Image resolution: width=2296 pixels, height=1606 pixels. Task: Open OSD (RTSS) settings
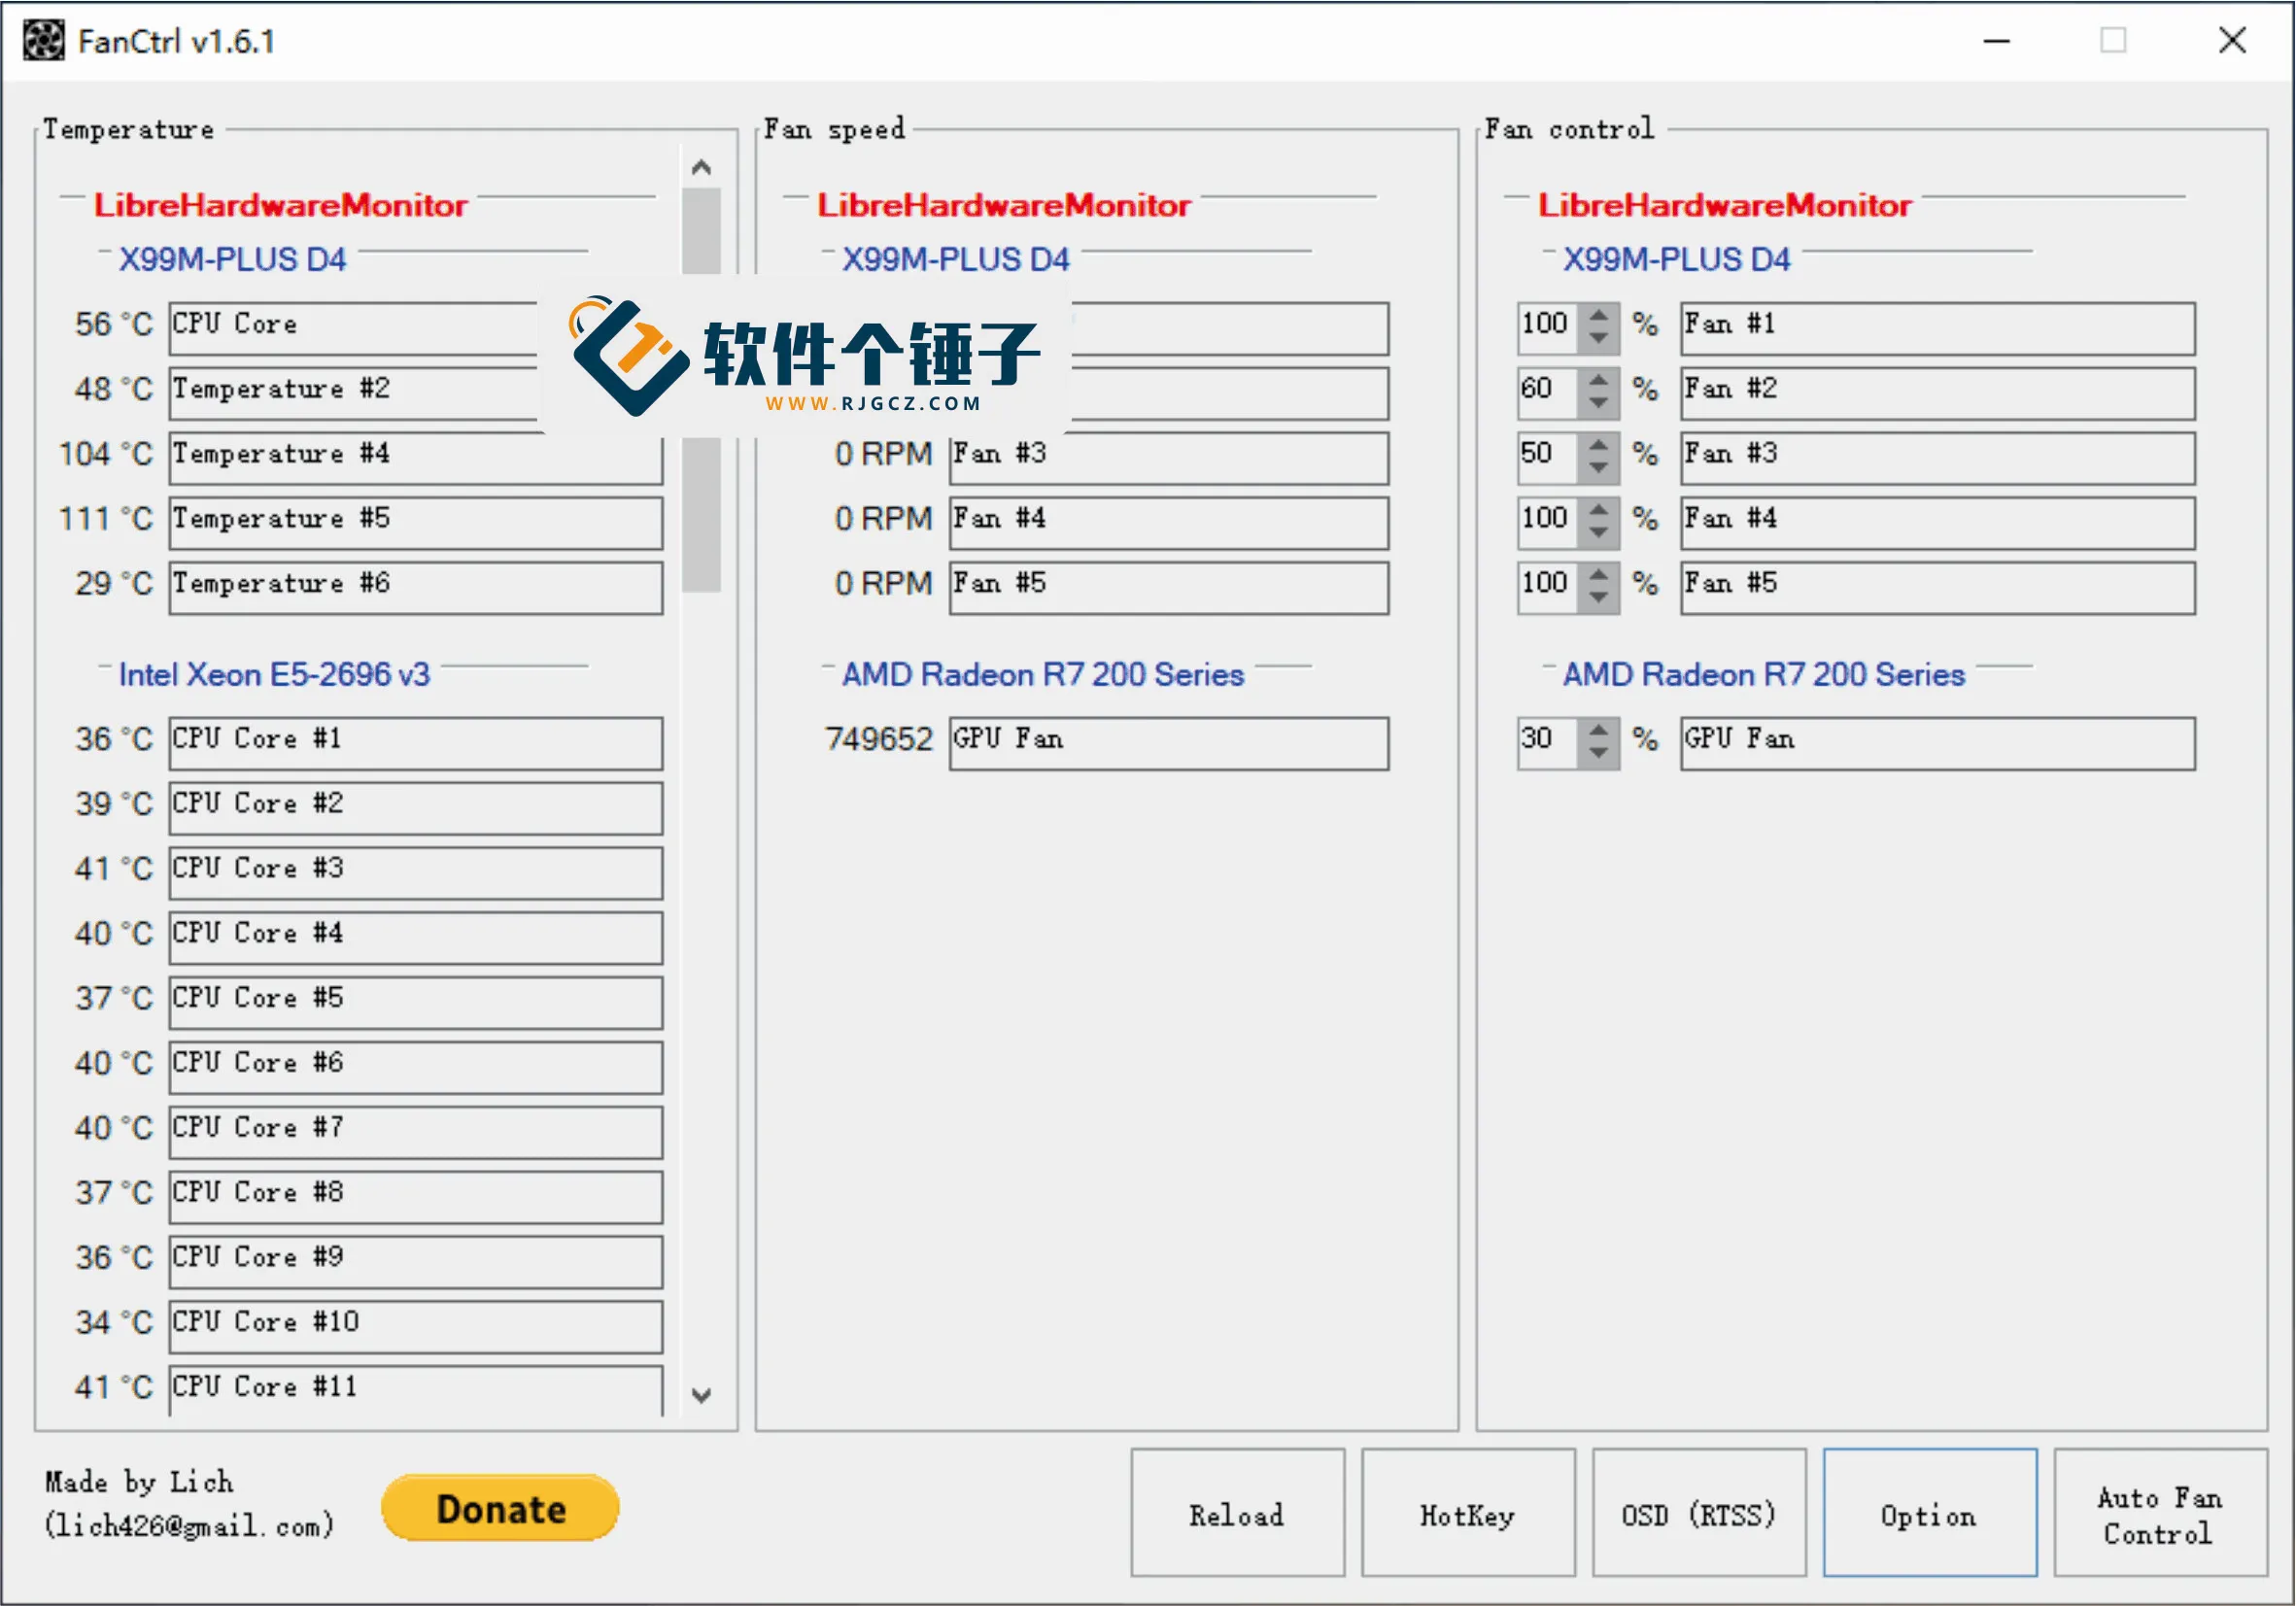pyautogui.click(x=1699, y=1513)
